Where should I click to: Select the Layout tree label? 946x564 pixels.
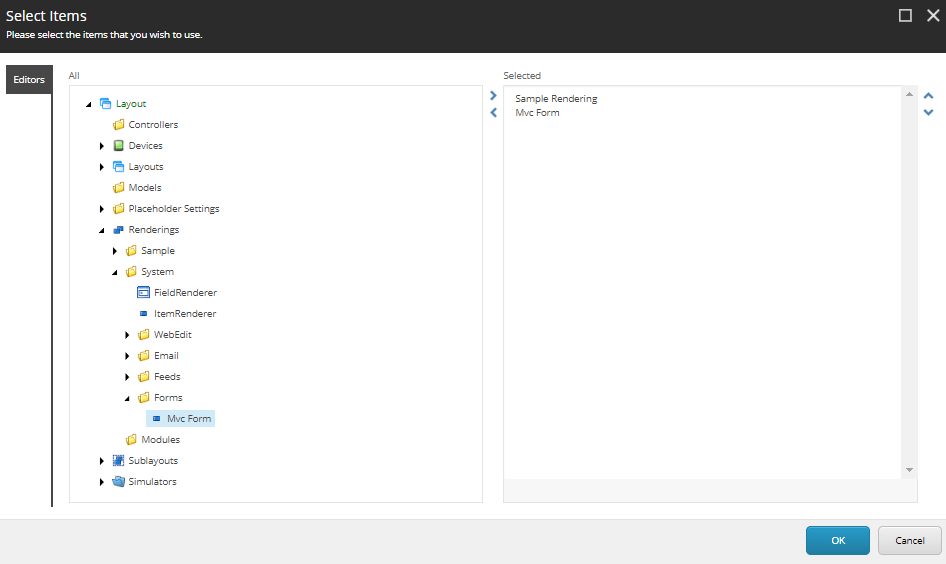point(131,104)
